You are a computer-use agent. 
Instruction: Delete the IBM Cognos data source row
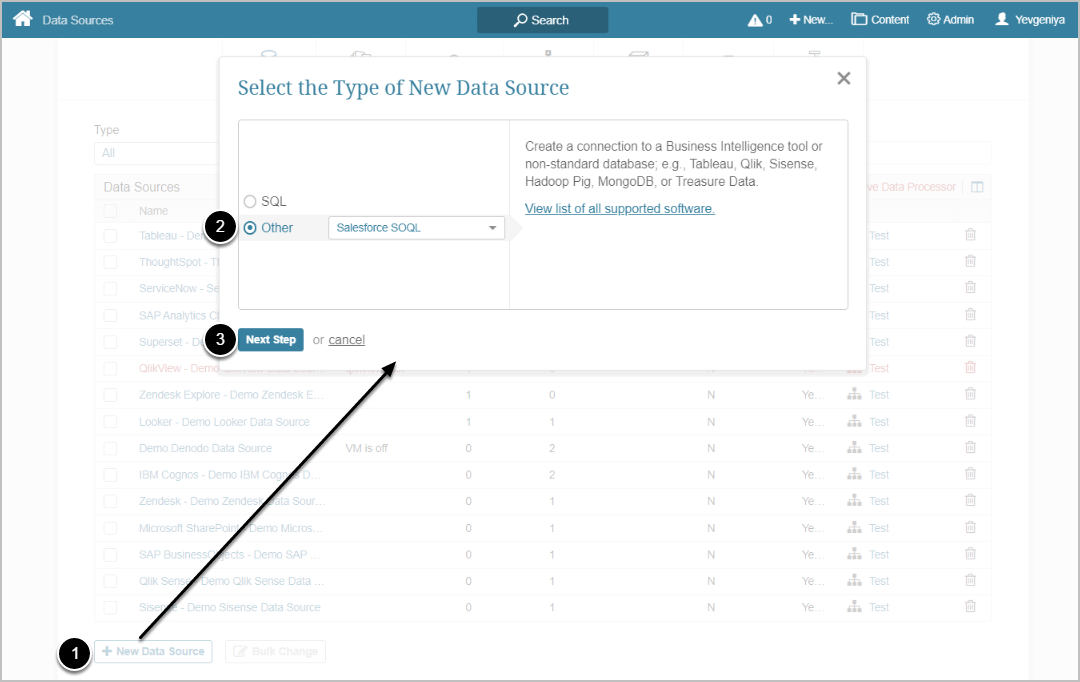tap(970, 474)
